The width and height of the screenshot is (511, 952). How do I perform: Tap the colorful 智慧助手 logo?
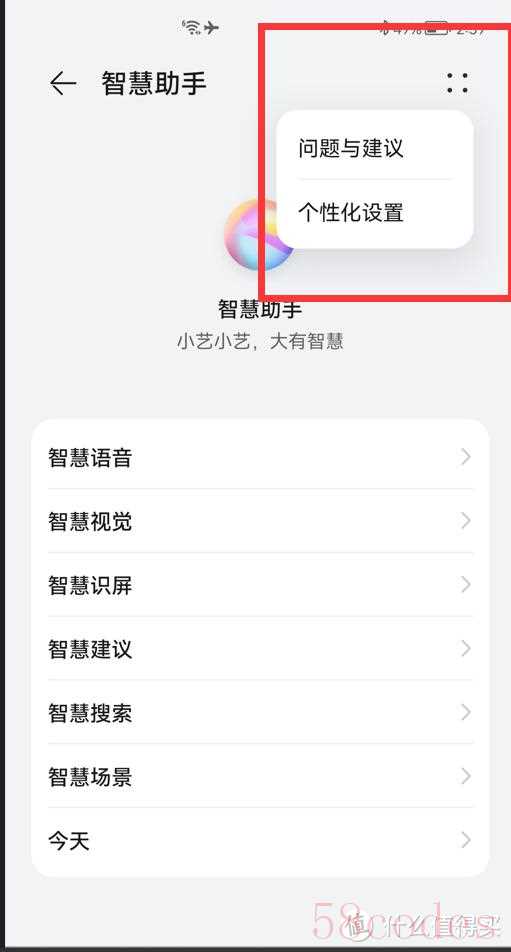[x=260, y=235]
